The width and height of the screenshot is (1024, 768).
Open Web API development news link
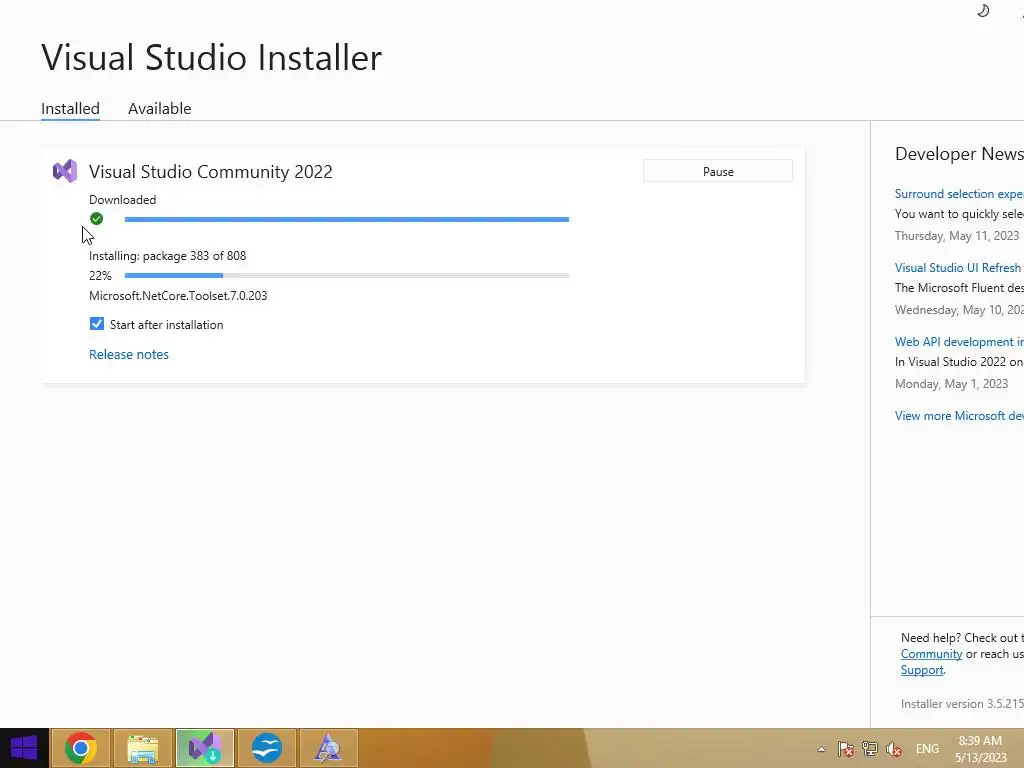(959, 342)
